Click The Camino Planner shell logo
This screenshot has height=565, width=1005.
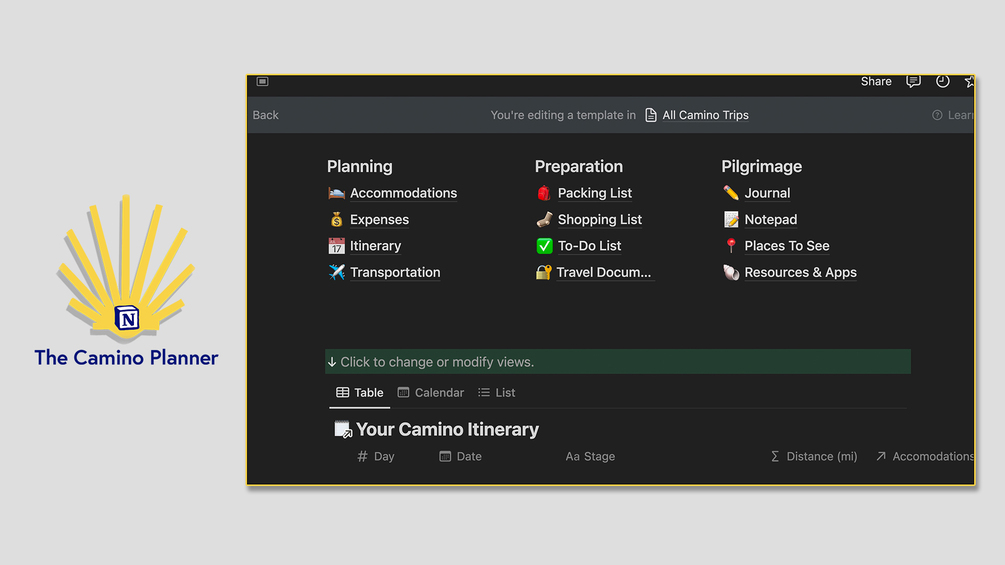126,266
